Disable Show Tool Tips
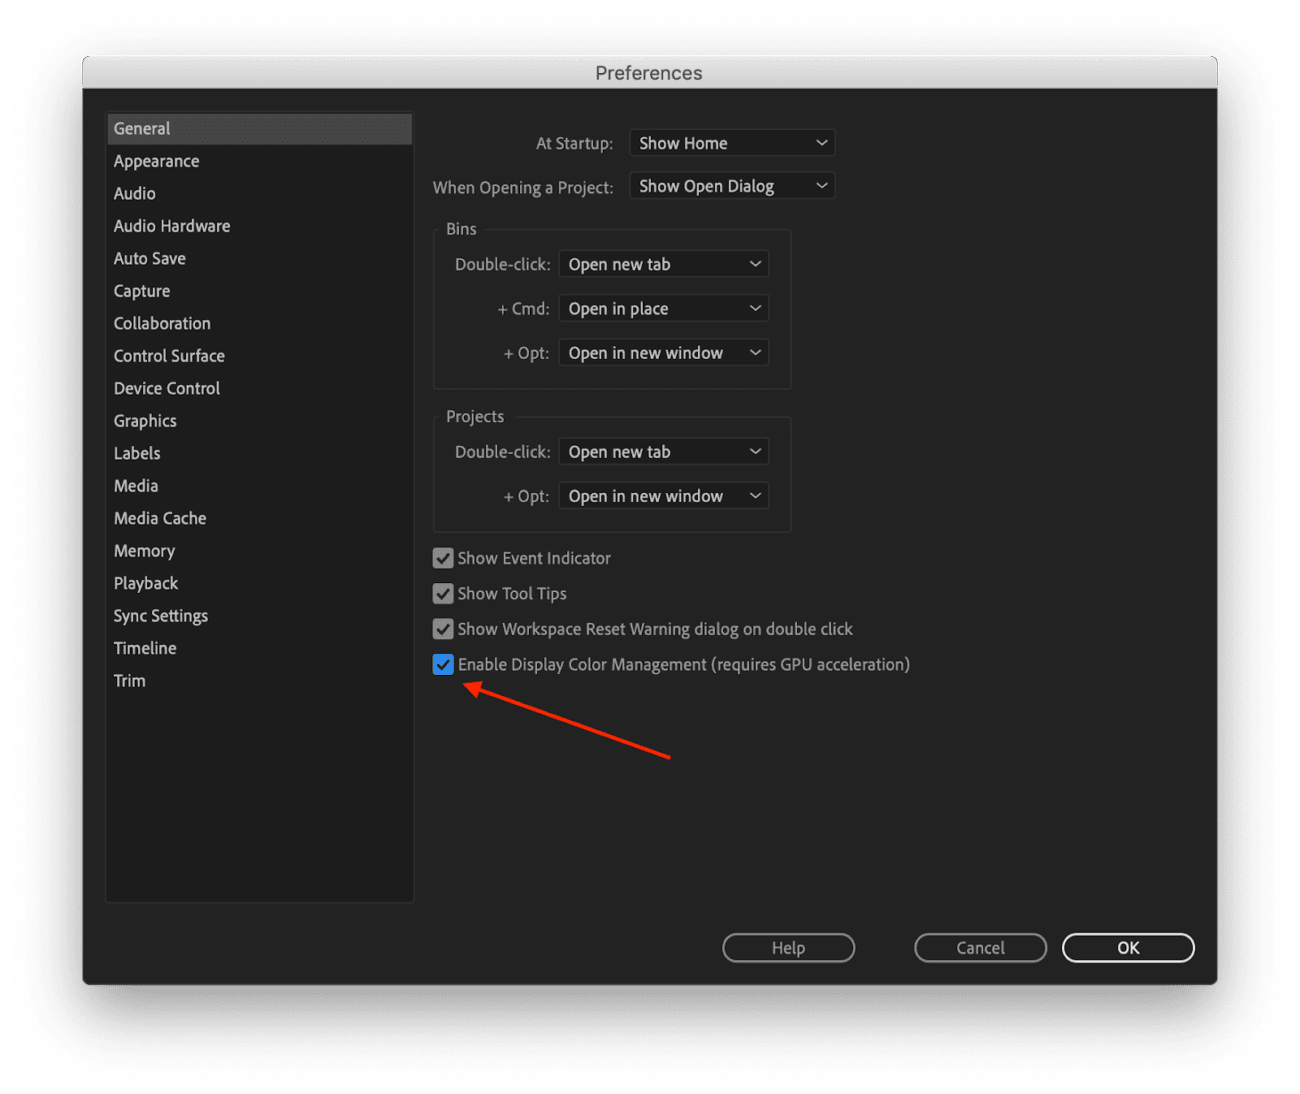 coord(443,593)
